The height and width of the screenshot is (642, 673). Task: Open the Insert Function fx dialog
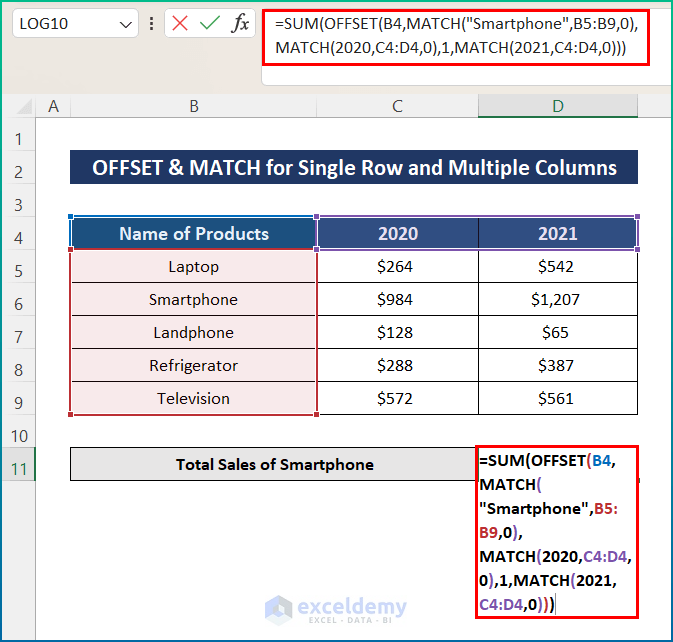pyautogui.click(x=240, y=24)
